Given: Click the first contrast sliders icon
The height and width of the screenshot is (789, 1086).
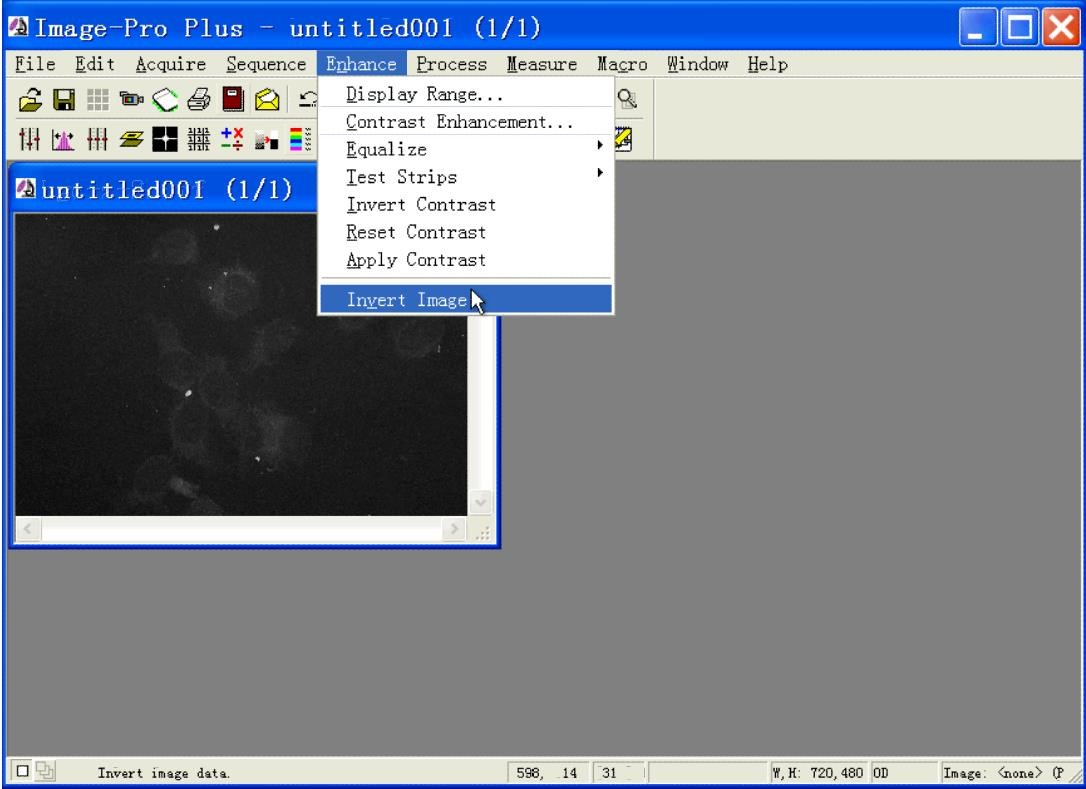Looking at the screenshot, I should pyautogui.click(x=30, y=139).
